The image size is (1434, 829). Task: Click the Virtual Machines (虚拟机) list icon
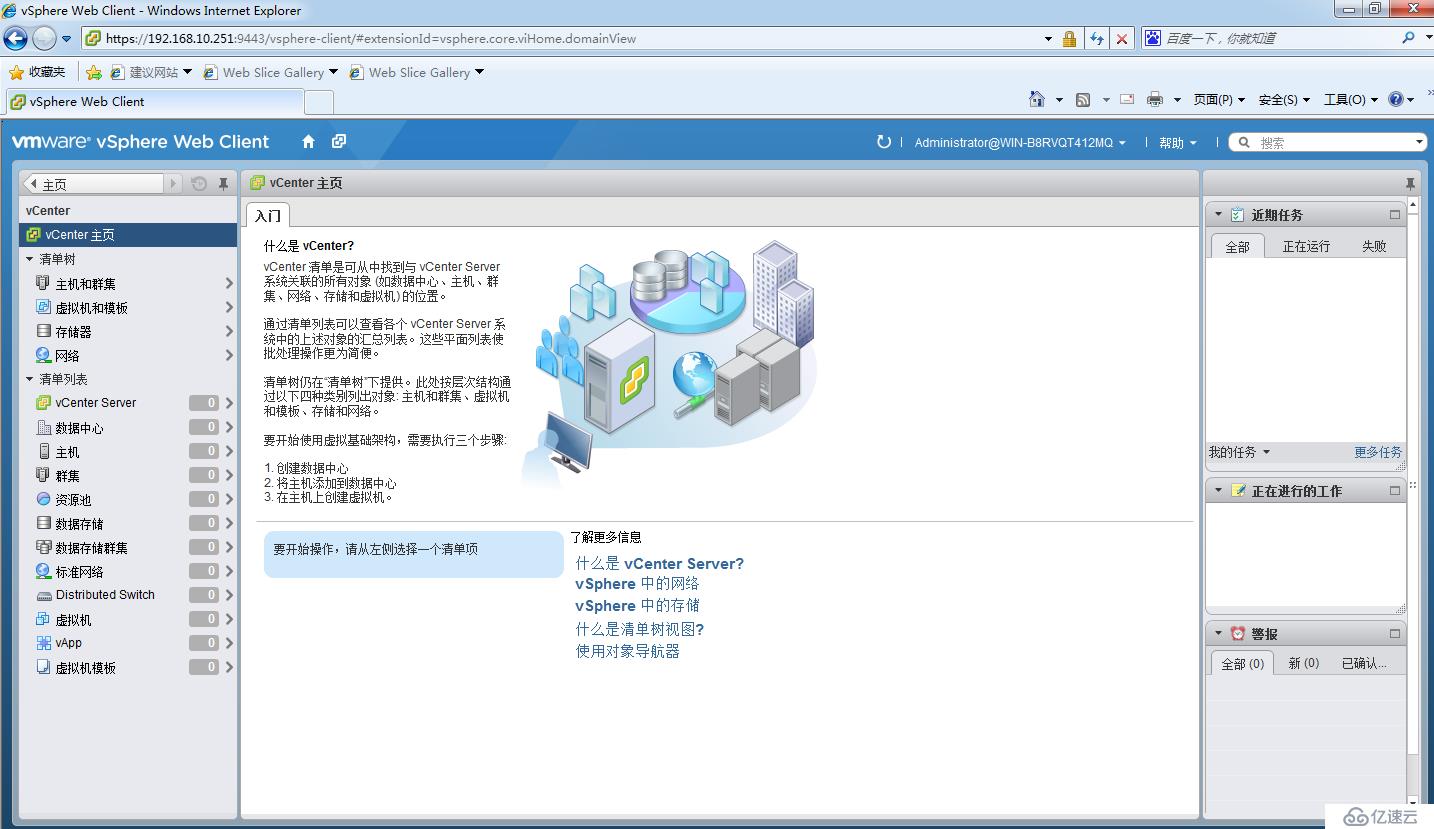(x=43, y=619)
